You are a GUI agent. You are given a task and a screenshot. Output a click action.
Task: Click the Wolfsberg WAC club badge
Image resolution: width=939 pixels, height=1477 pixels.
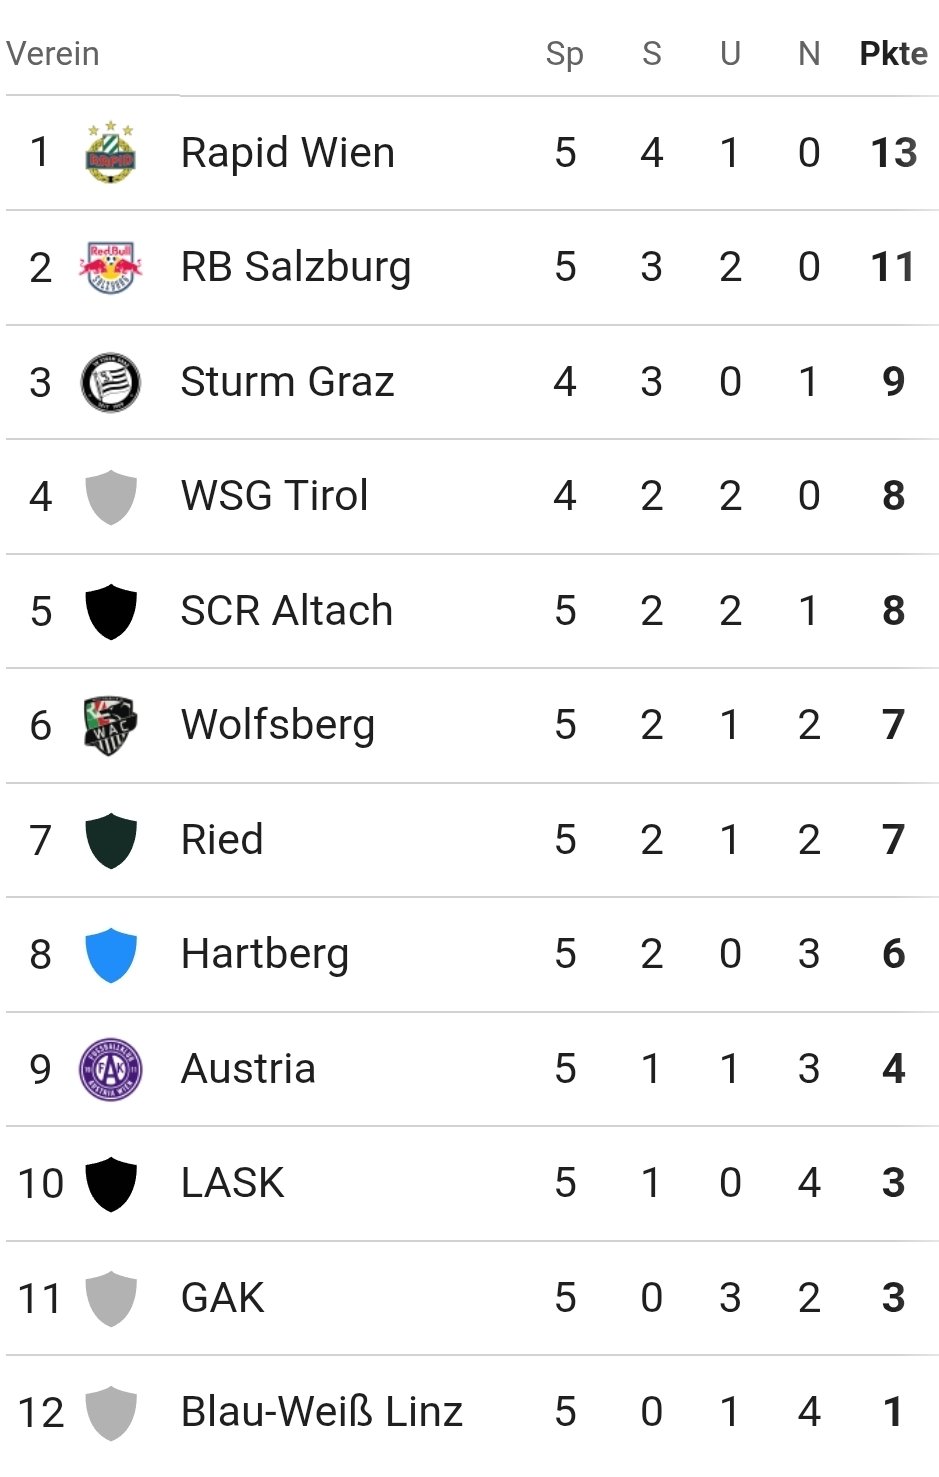click(110, 725)
